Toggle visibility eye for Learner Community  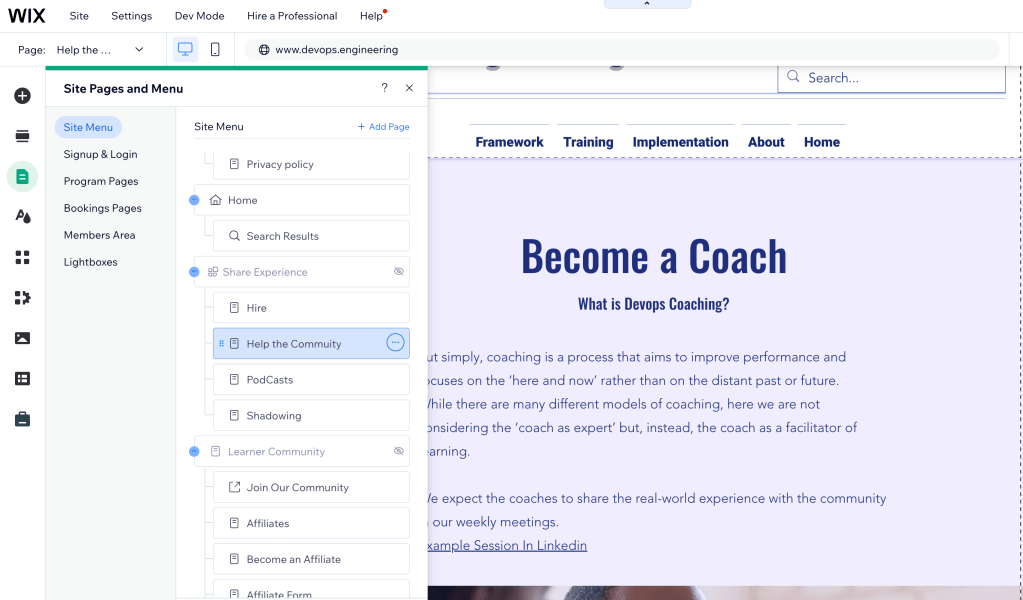pyautogui.click(x=399, y=451)
